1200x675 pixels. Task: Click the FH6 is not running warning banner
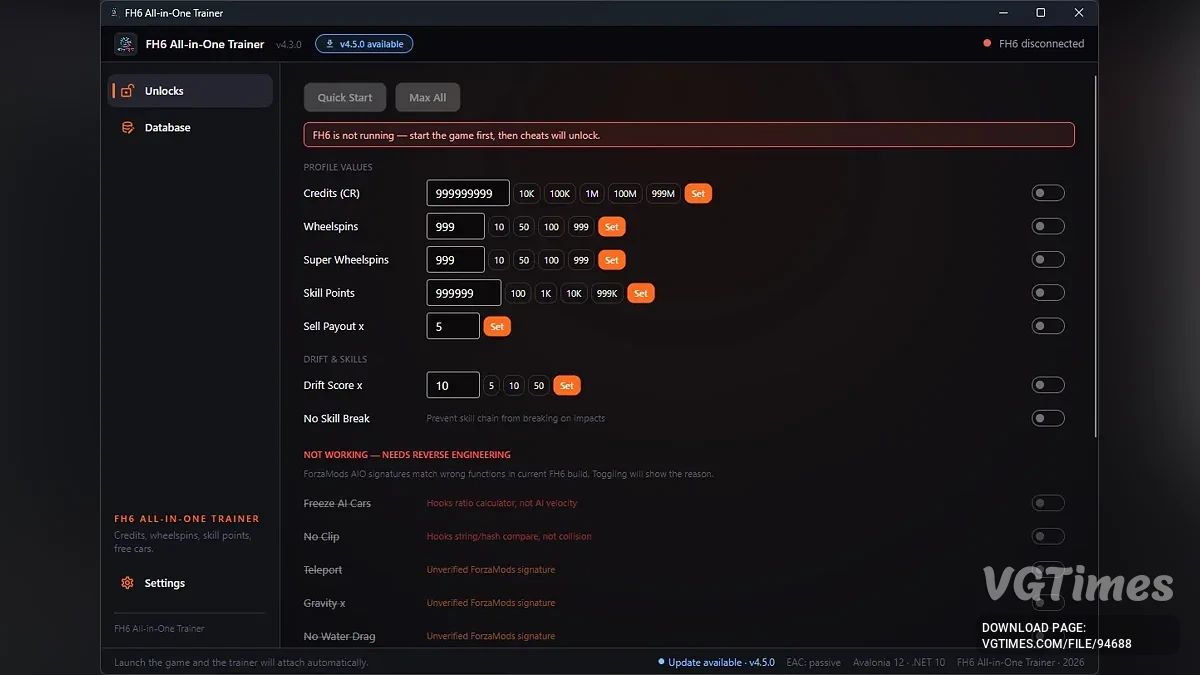(x=689, y=135)
